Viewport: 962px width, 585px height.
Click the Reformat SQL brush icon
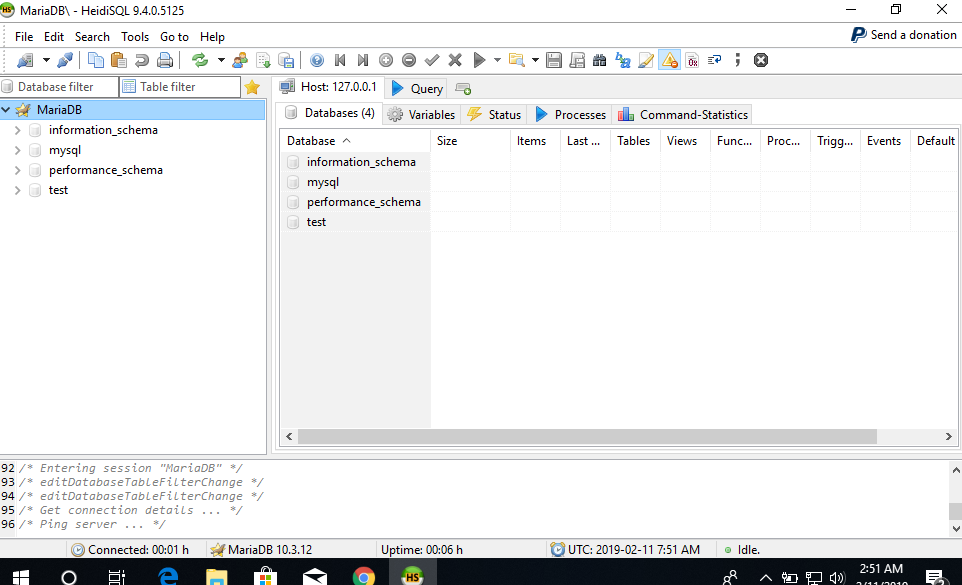[x=646, y=60]
